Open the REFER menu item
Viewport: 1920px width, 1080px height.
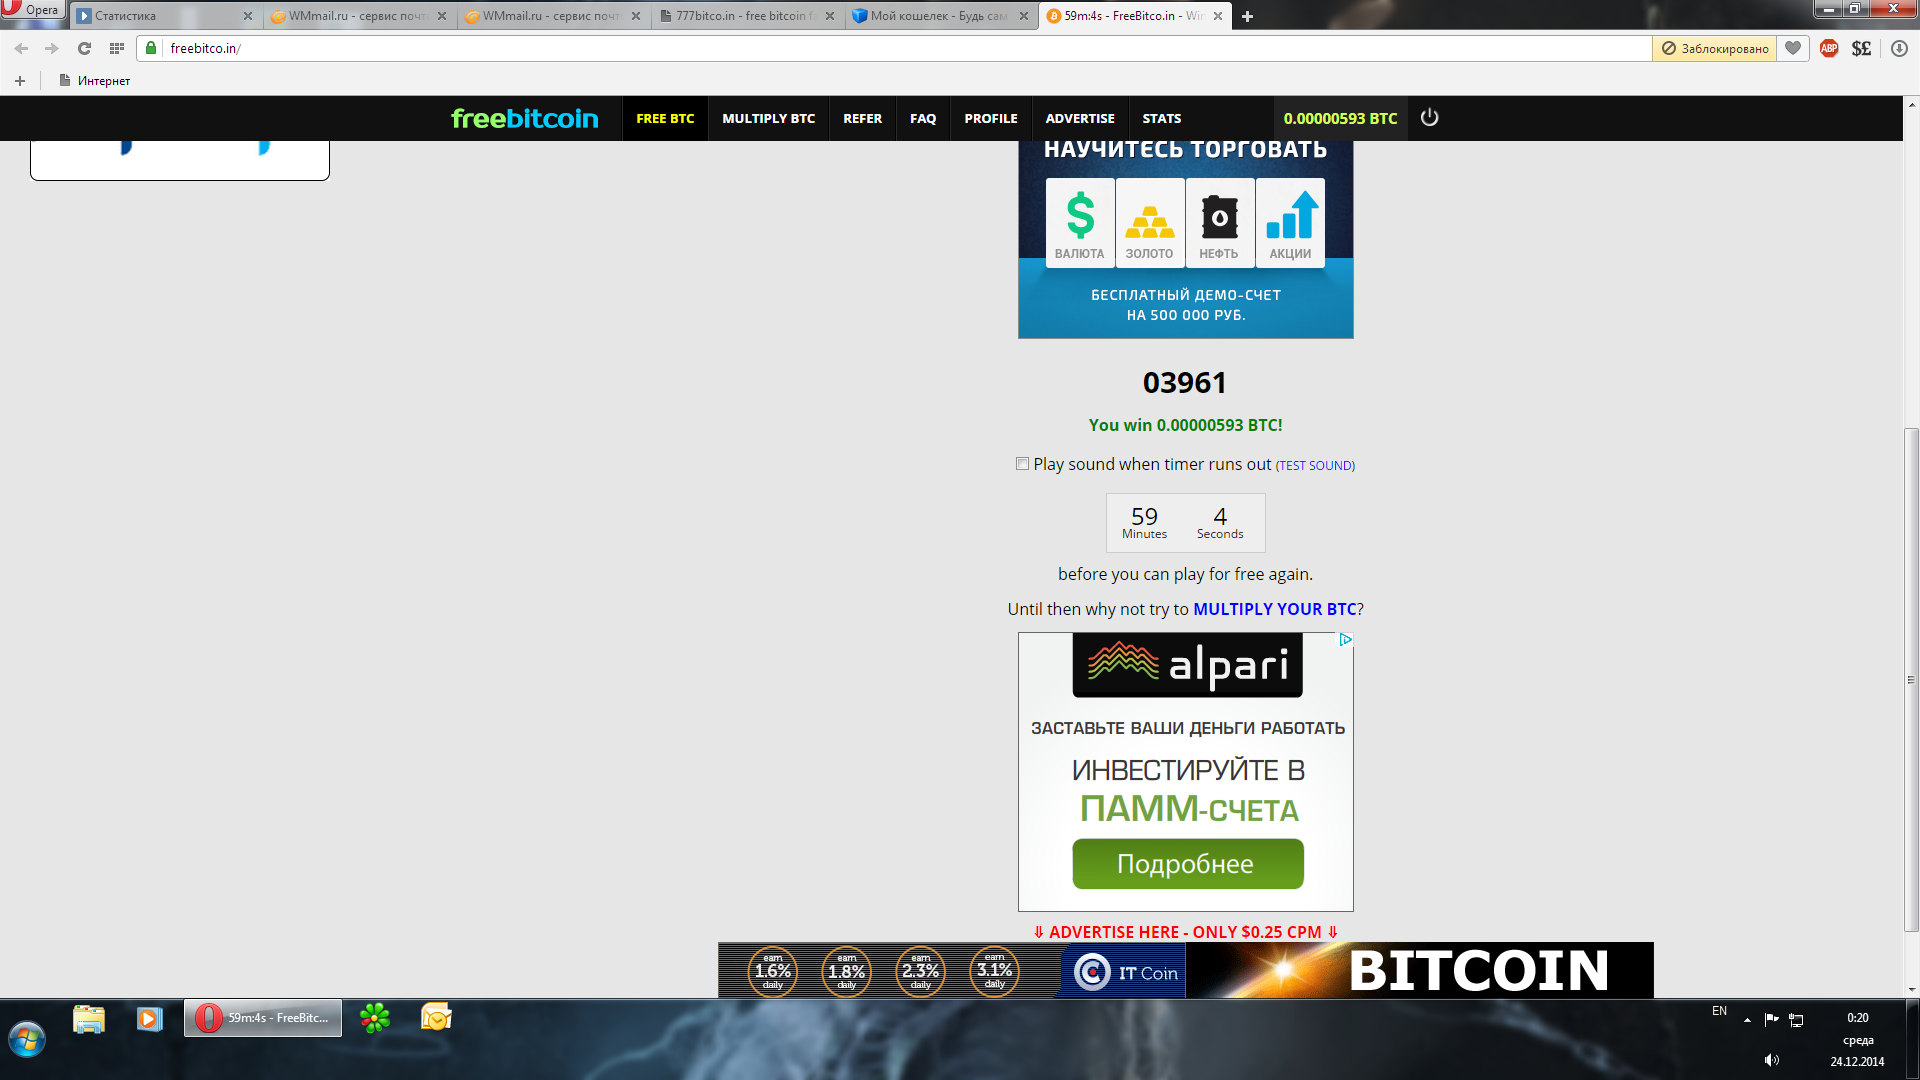tap(862, 118)
